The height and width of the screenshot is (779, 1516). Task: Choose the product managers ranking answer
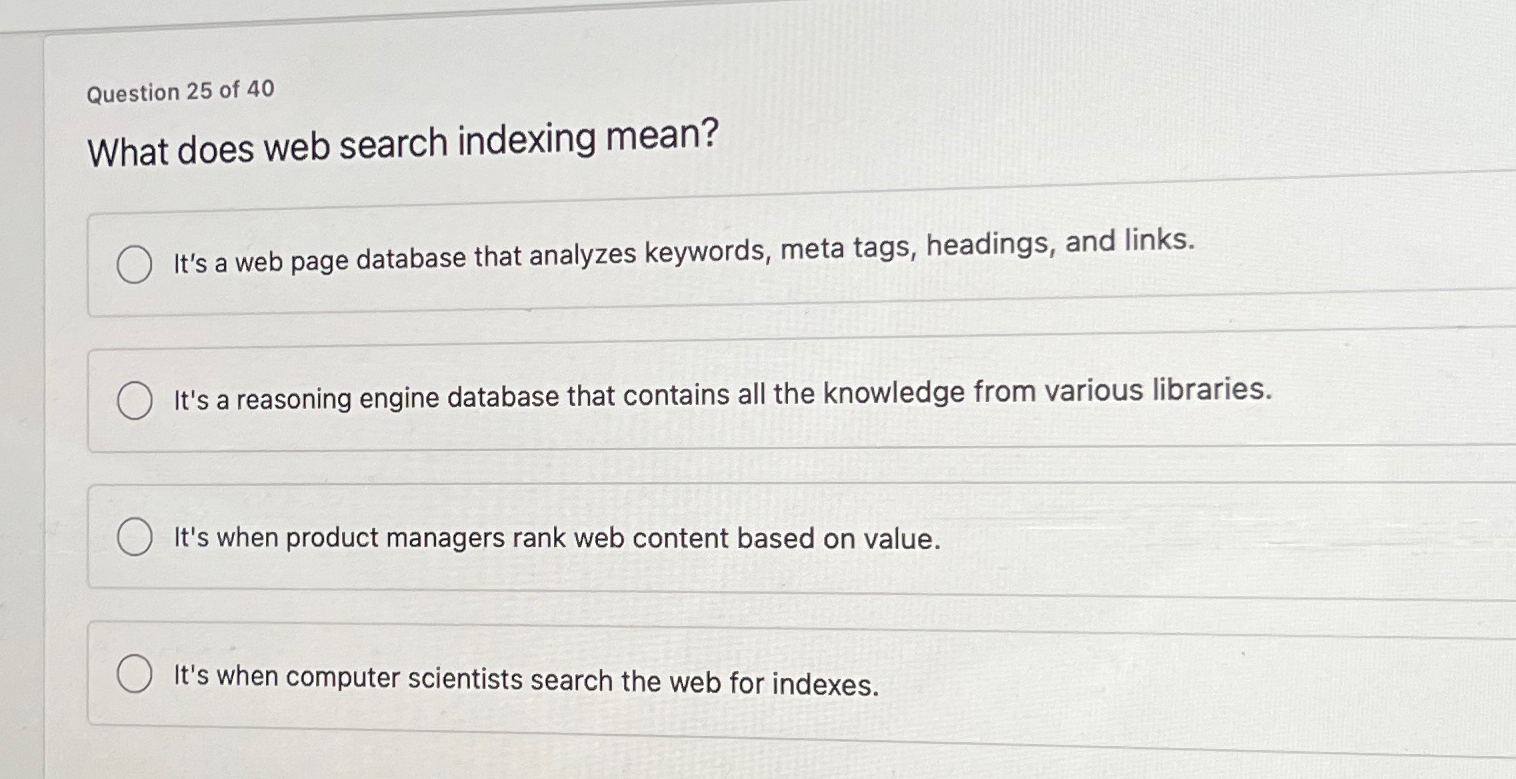[134, 537]
